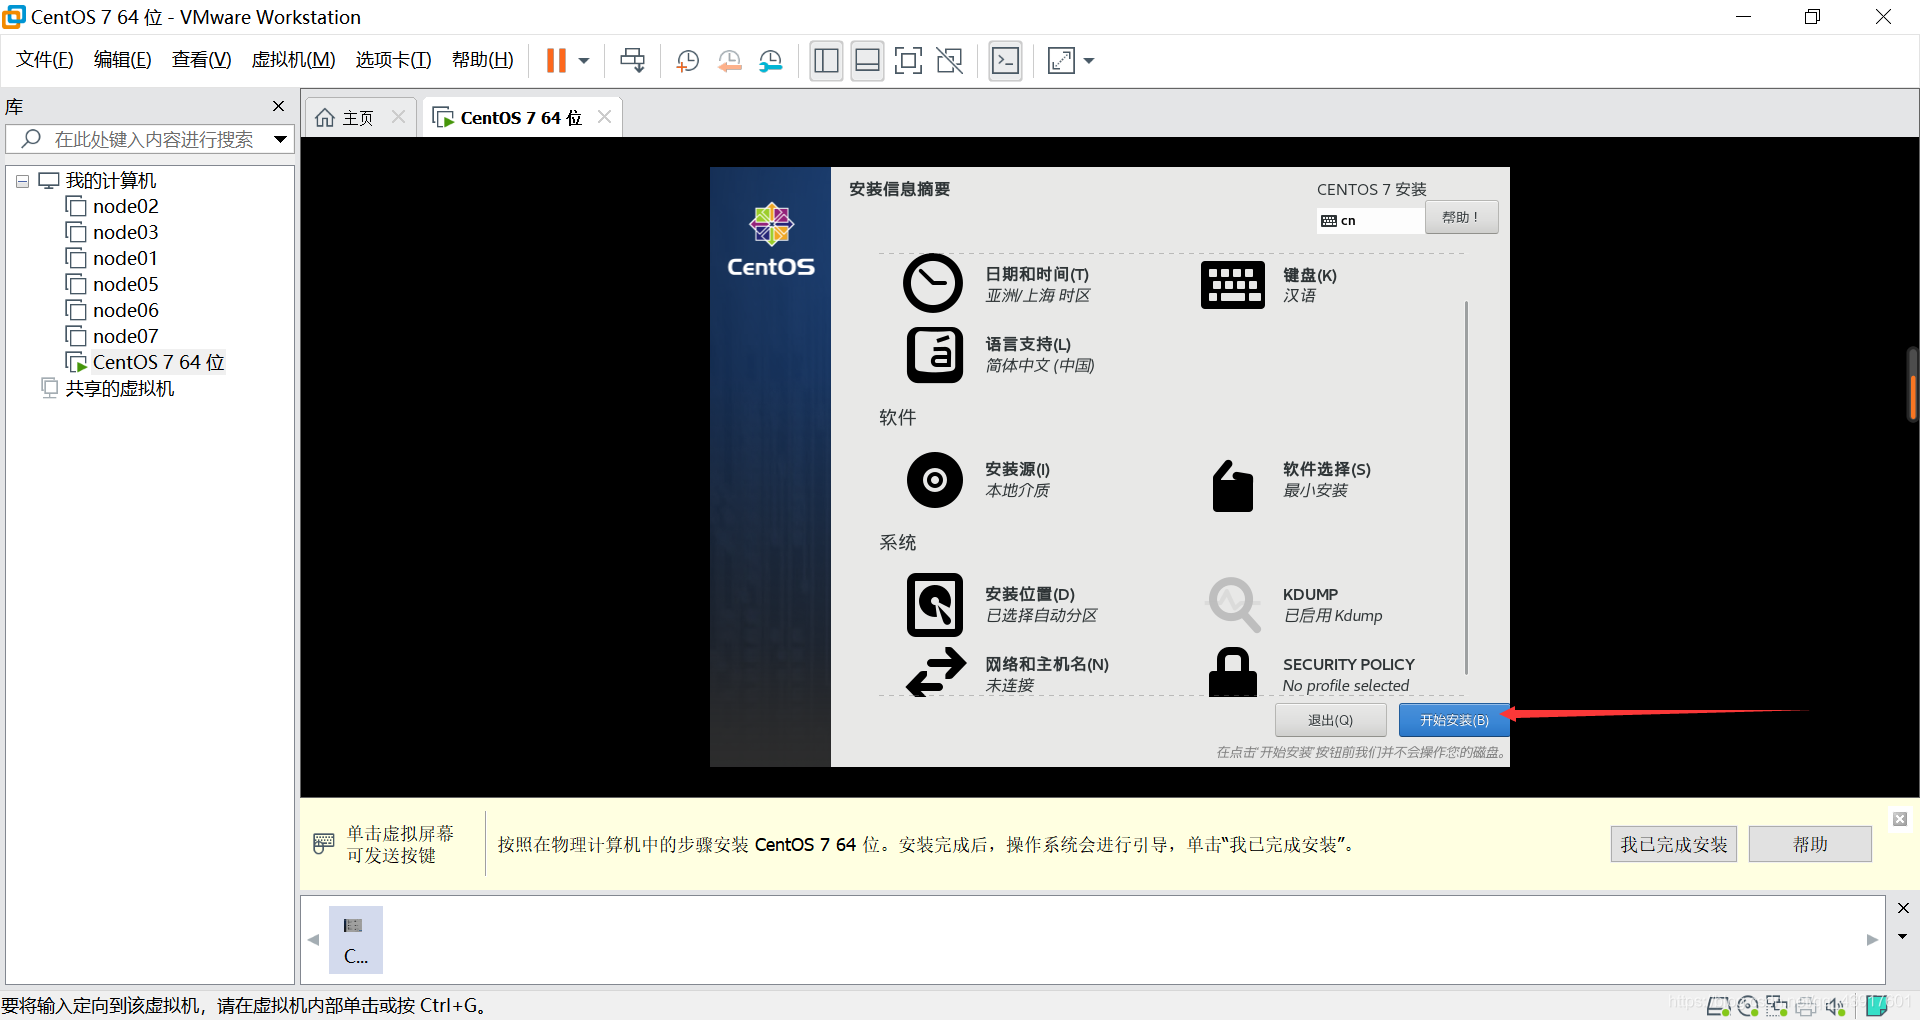The image size is (1920, 1020).
Task: Select node02 in the library tree
Action: point(112,207)
